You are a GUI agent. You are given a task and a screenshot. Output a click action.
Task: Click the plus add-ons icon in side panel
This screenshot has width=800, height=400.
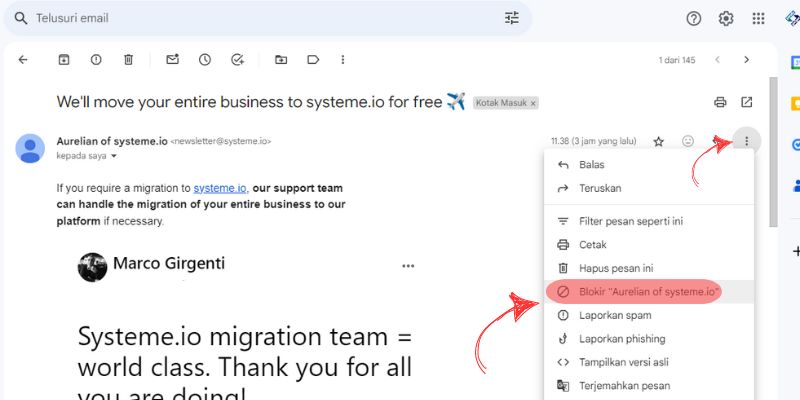pos(796,251)
